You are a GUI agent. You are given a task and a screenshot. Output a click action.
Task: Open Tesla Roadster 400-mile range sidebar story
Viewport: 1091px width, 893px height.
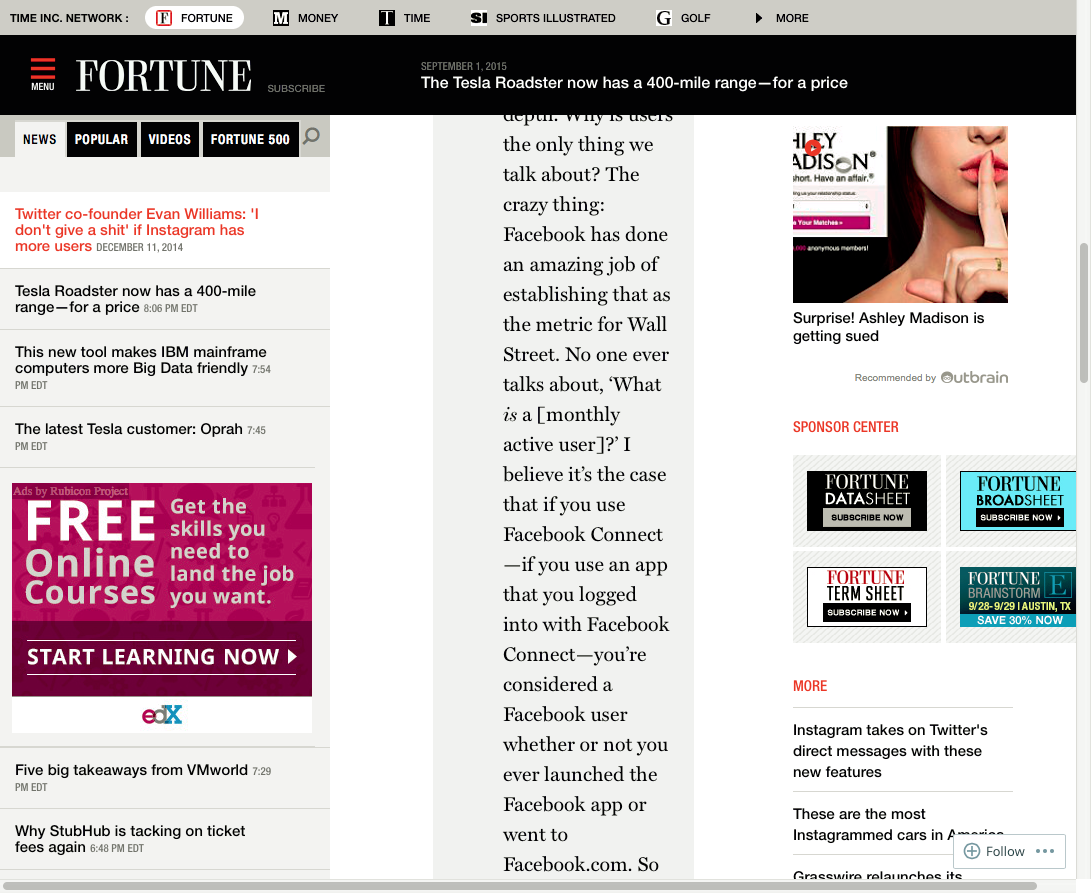click(x=136, y=299)
